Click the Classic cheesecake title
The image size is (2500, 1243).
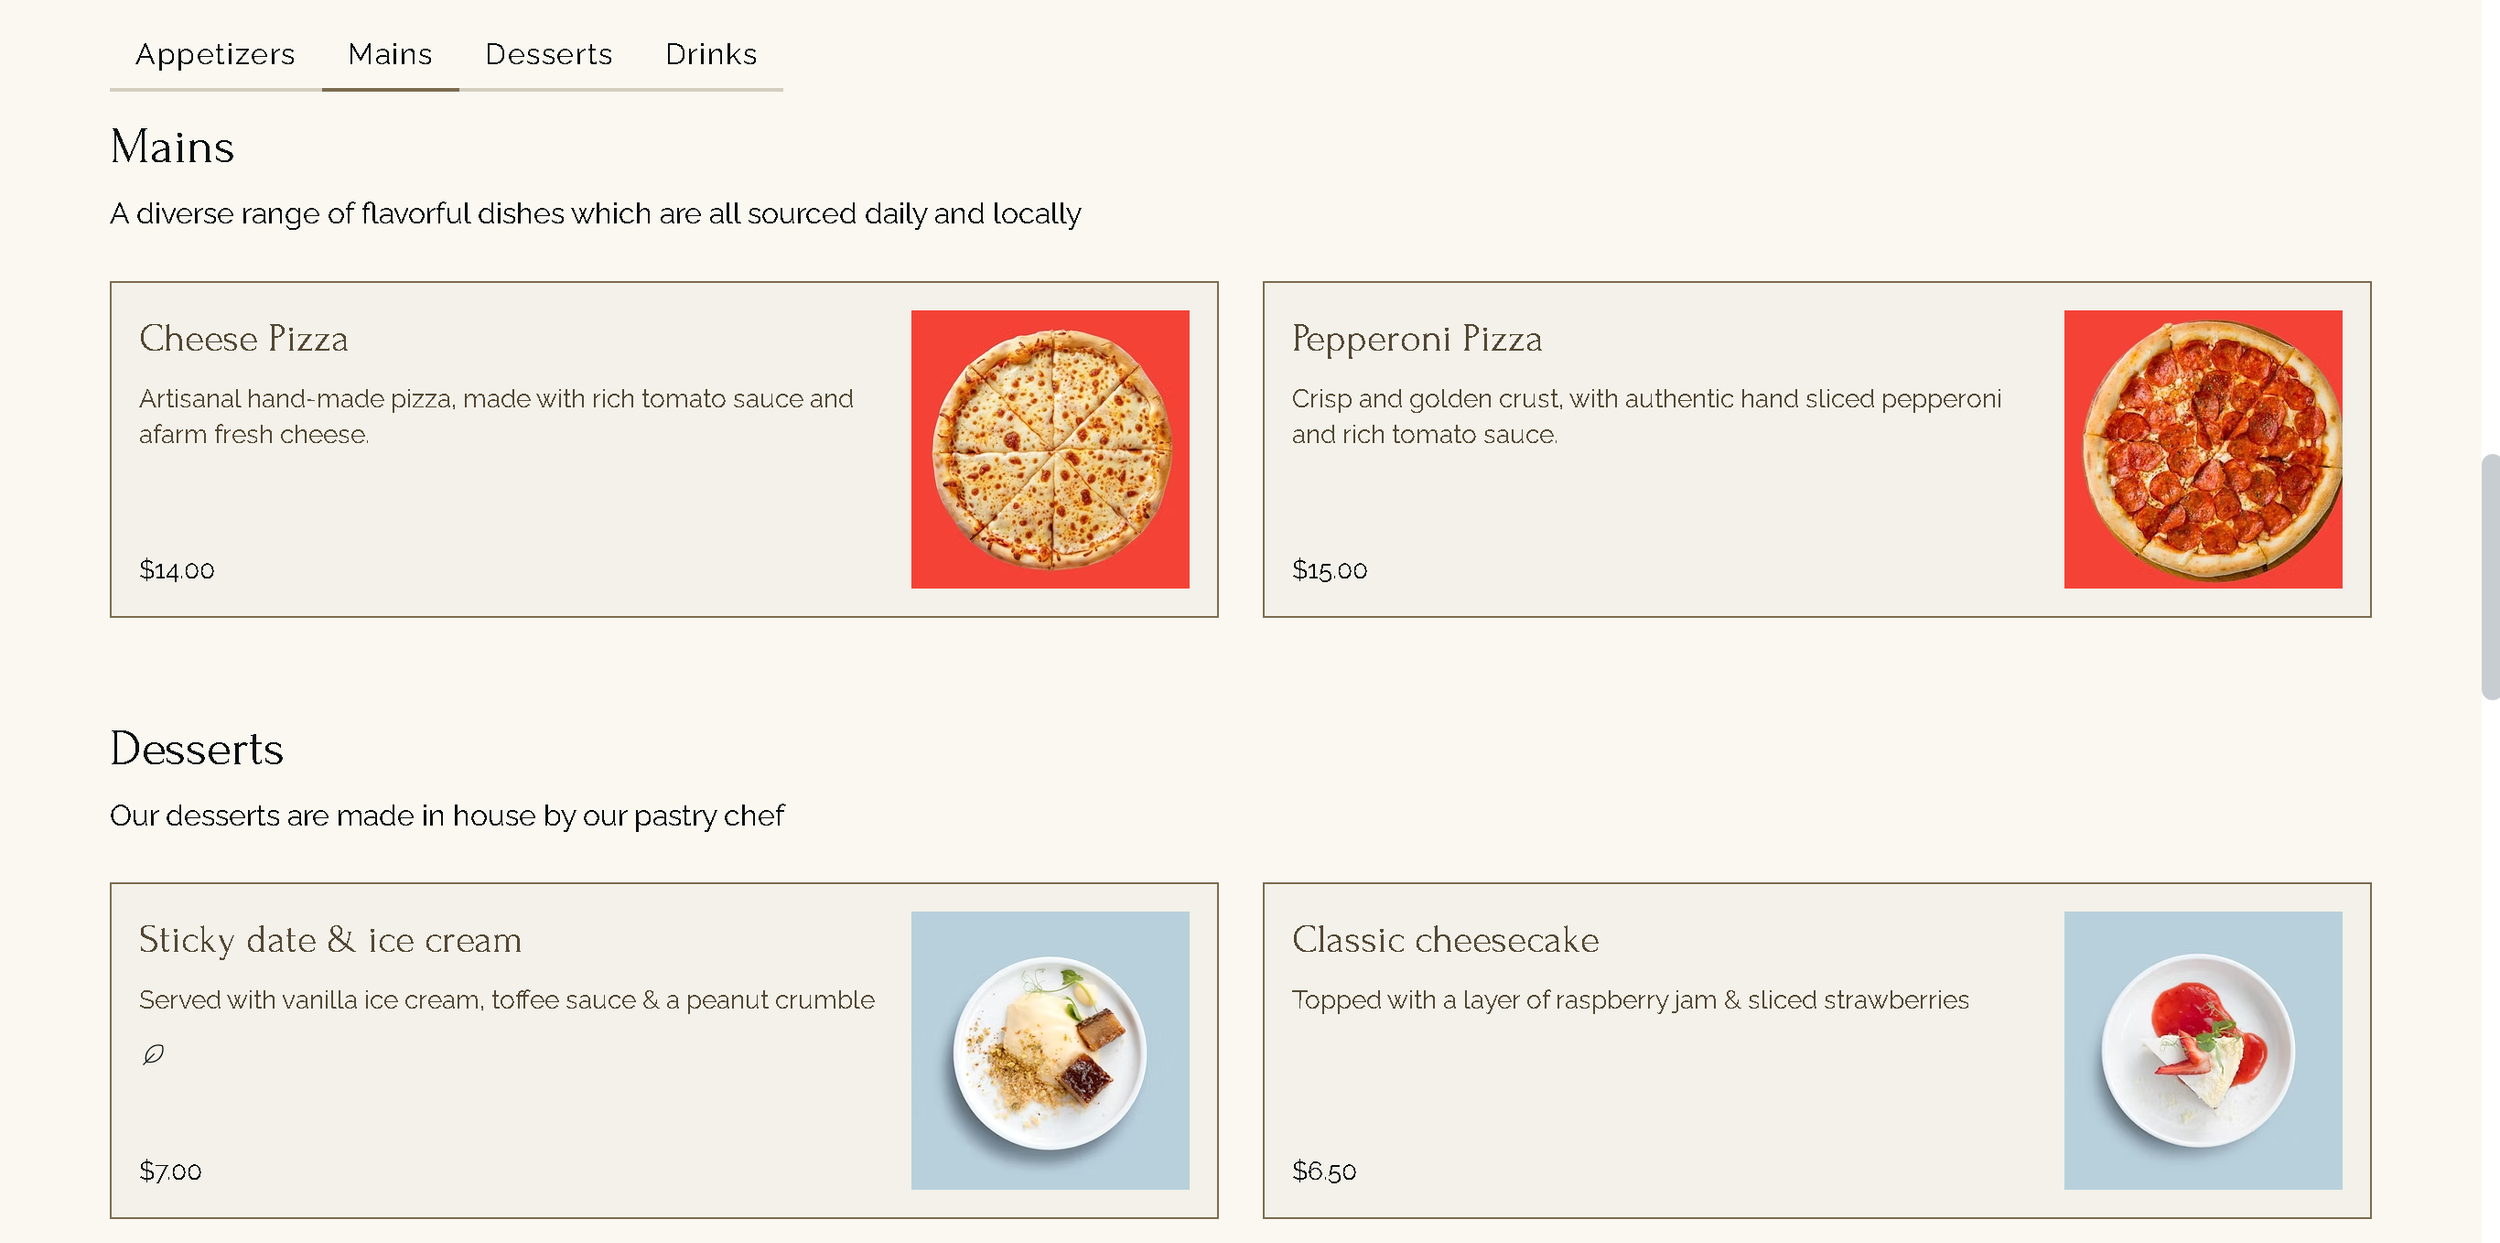pos(1445,940)
